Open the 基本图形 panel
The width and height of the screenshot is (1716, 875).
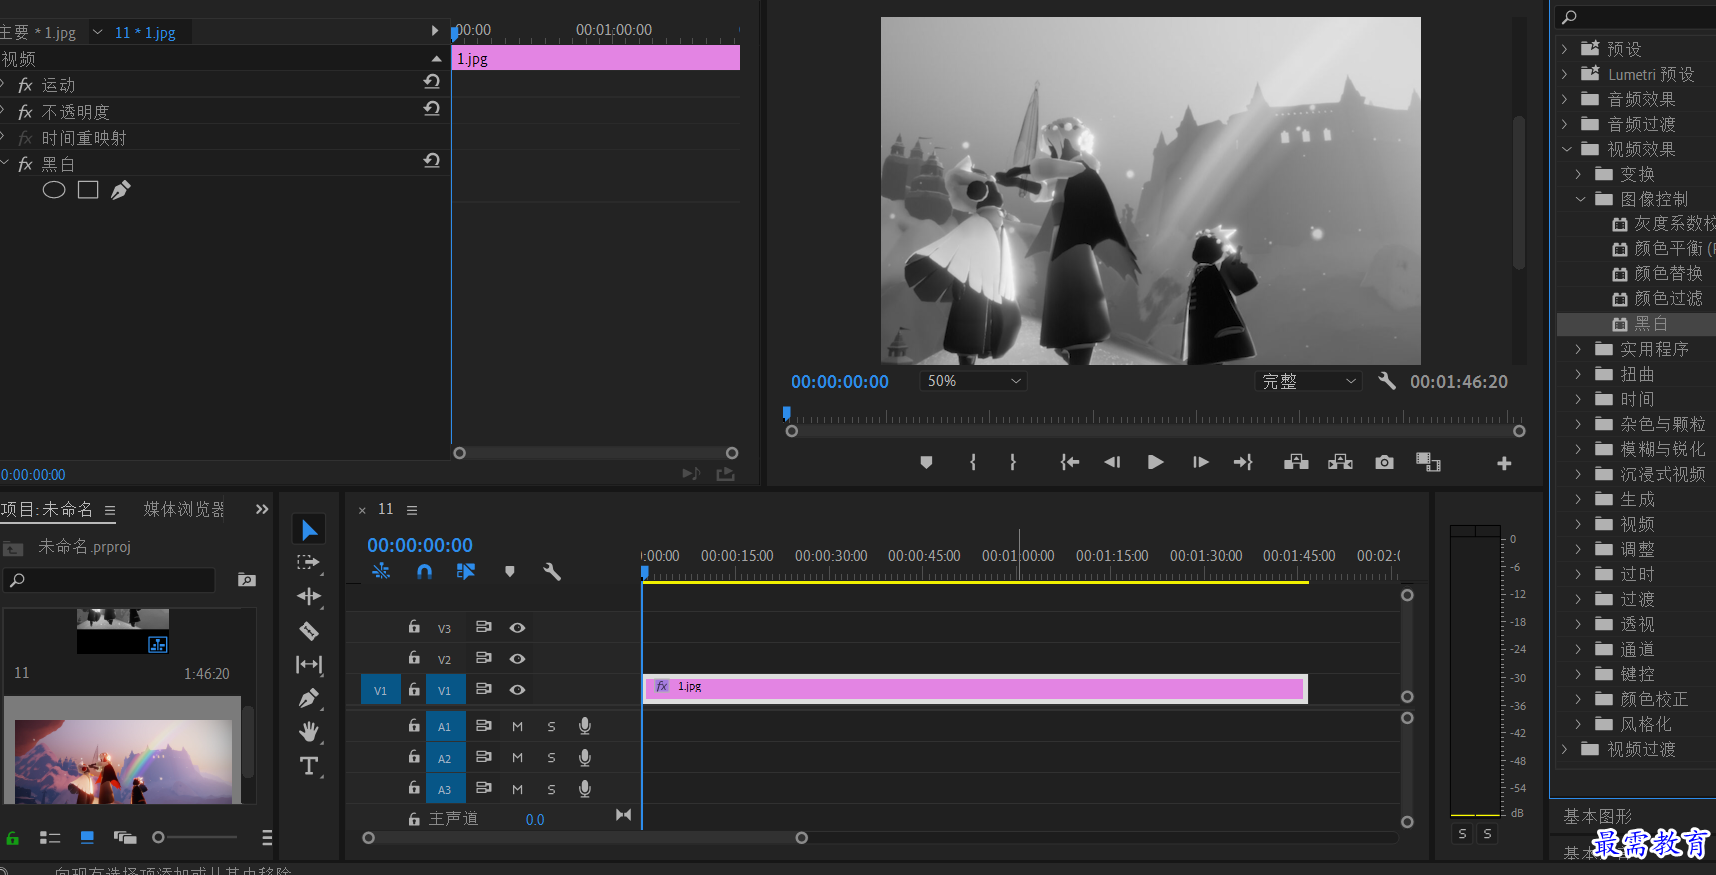pyautogui.click(x=1598, y=817)
